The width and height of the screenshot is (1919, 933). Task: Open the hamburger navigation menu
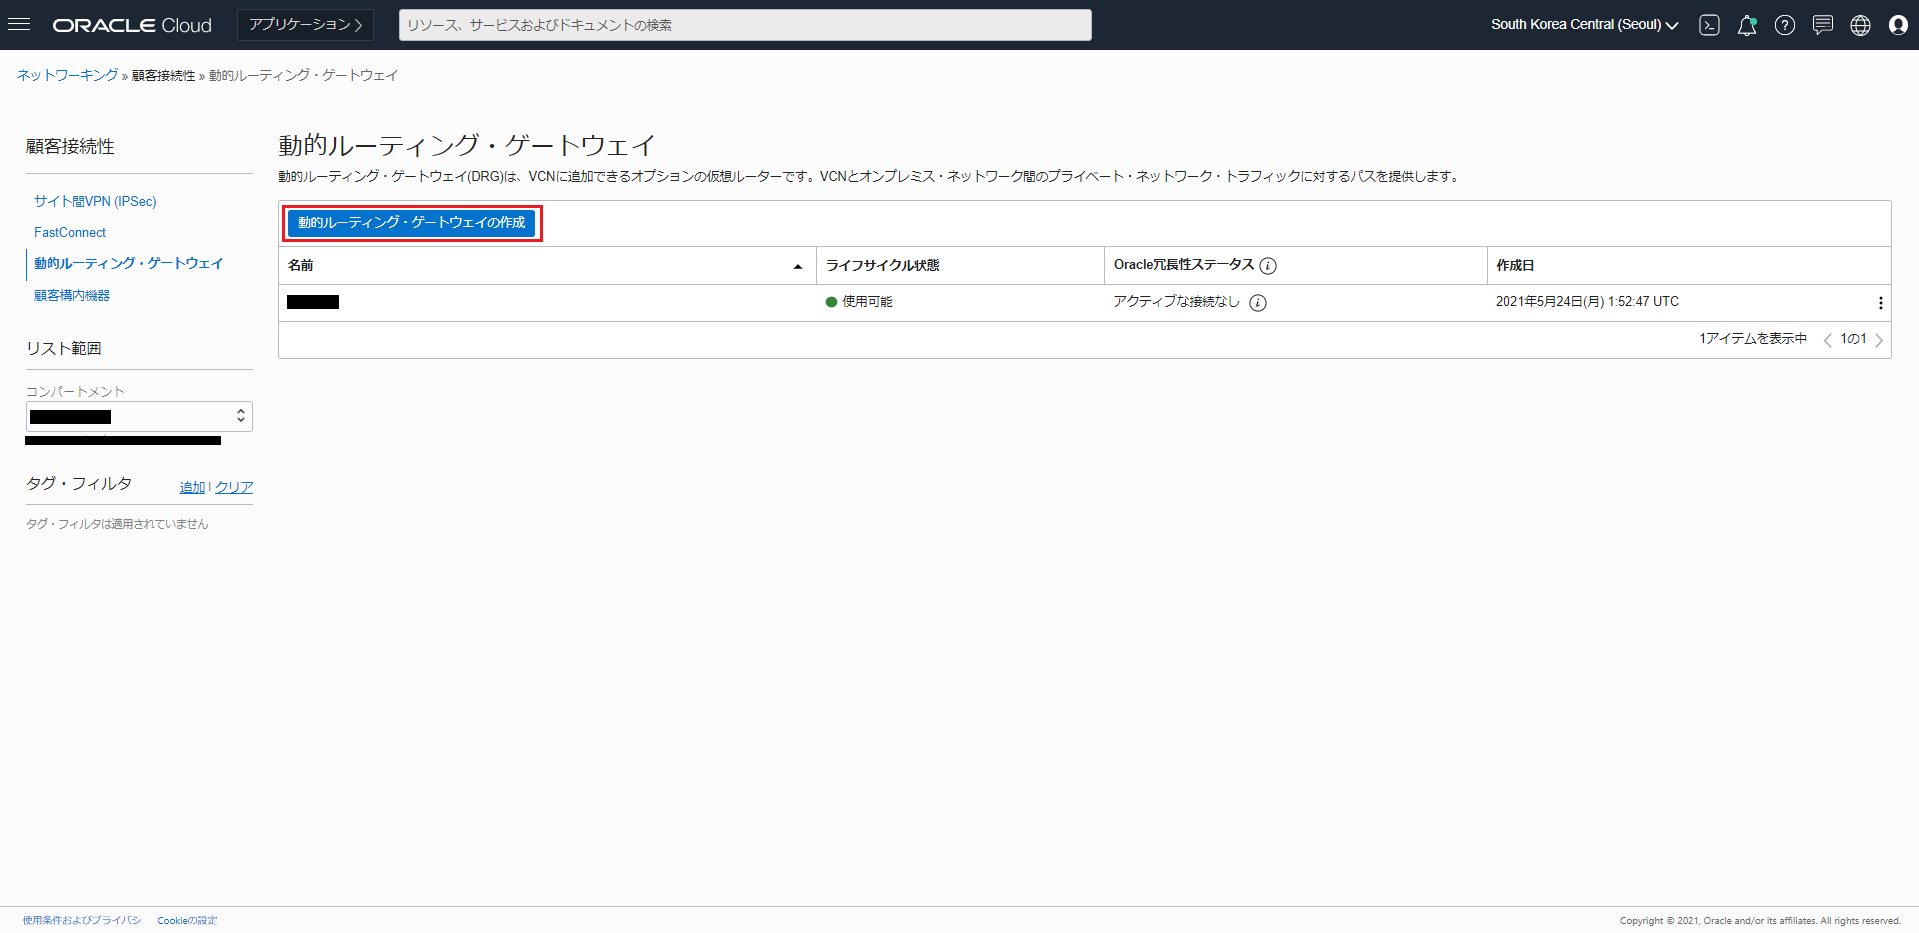pyautogui.click(x=19, y=25)
